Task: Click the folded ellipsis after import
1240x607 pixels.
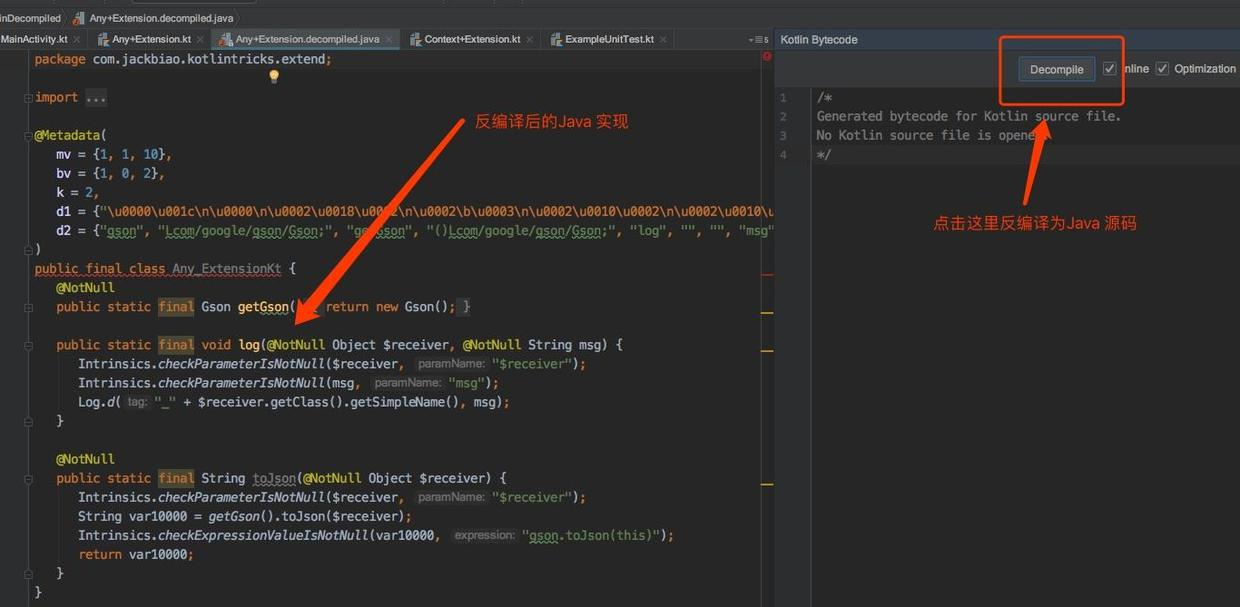Action: (x=96, y=98)
